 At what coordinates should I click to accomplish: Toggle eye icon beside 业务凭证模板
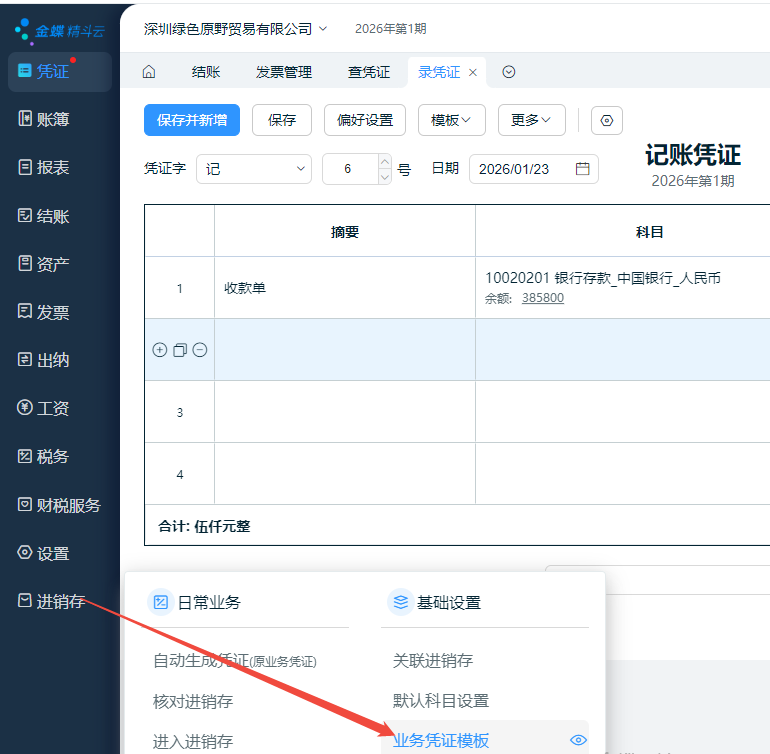[x=577, y=740]
